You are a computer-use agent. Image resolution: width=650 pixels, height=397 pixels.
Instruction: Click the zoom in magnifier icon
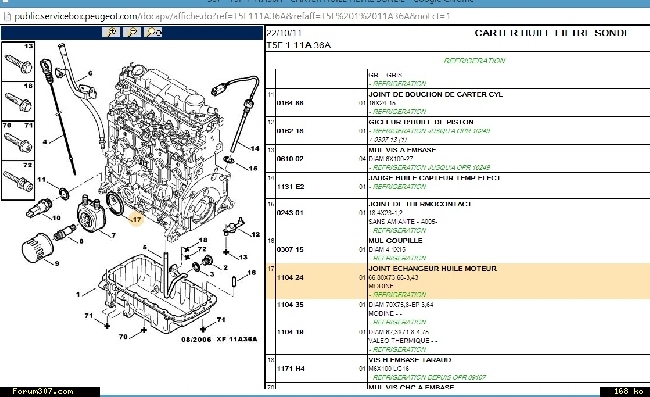(x=111, y=32)
